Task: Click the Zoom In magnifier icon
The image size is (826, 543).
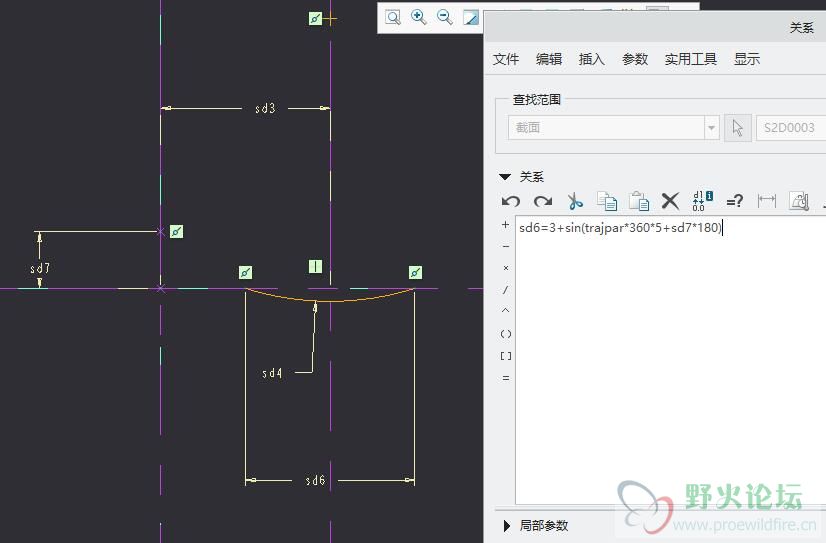Action: tap(419, 17)
